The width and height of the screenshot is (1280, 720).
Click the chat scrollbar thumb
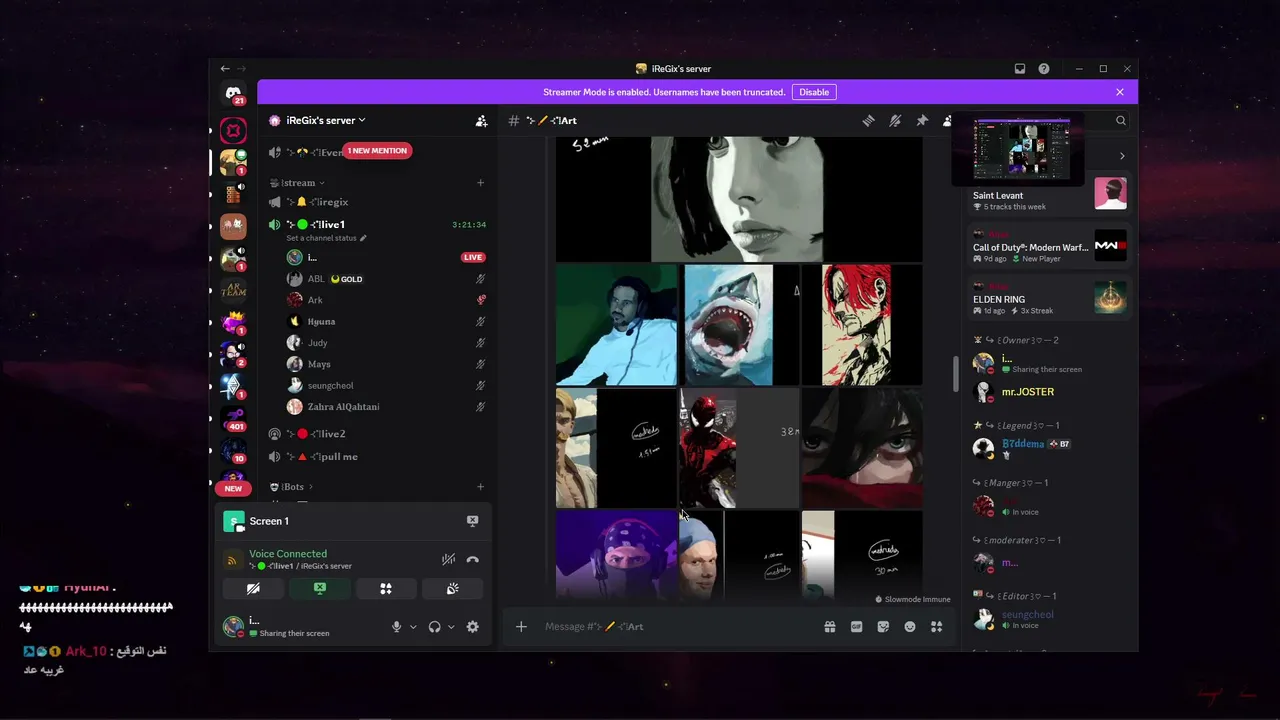tap(955, 373)
